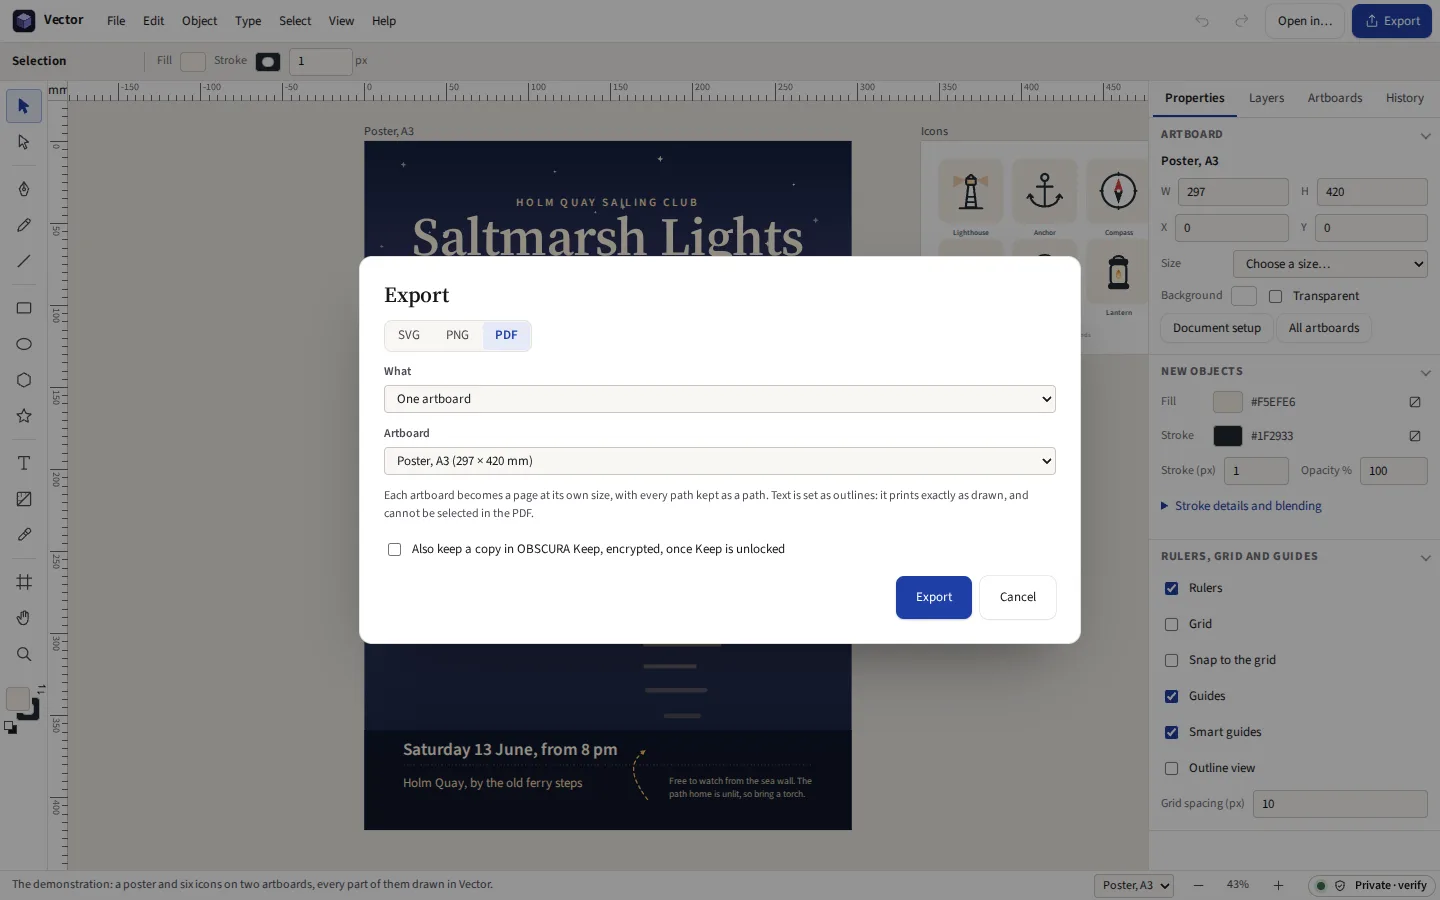The width and height of the screenshot is (1440, 900).
Task: Click the top-bar Export button
Action: 1392,21
